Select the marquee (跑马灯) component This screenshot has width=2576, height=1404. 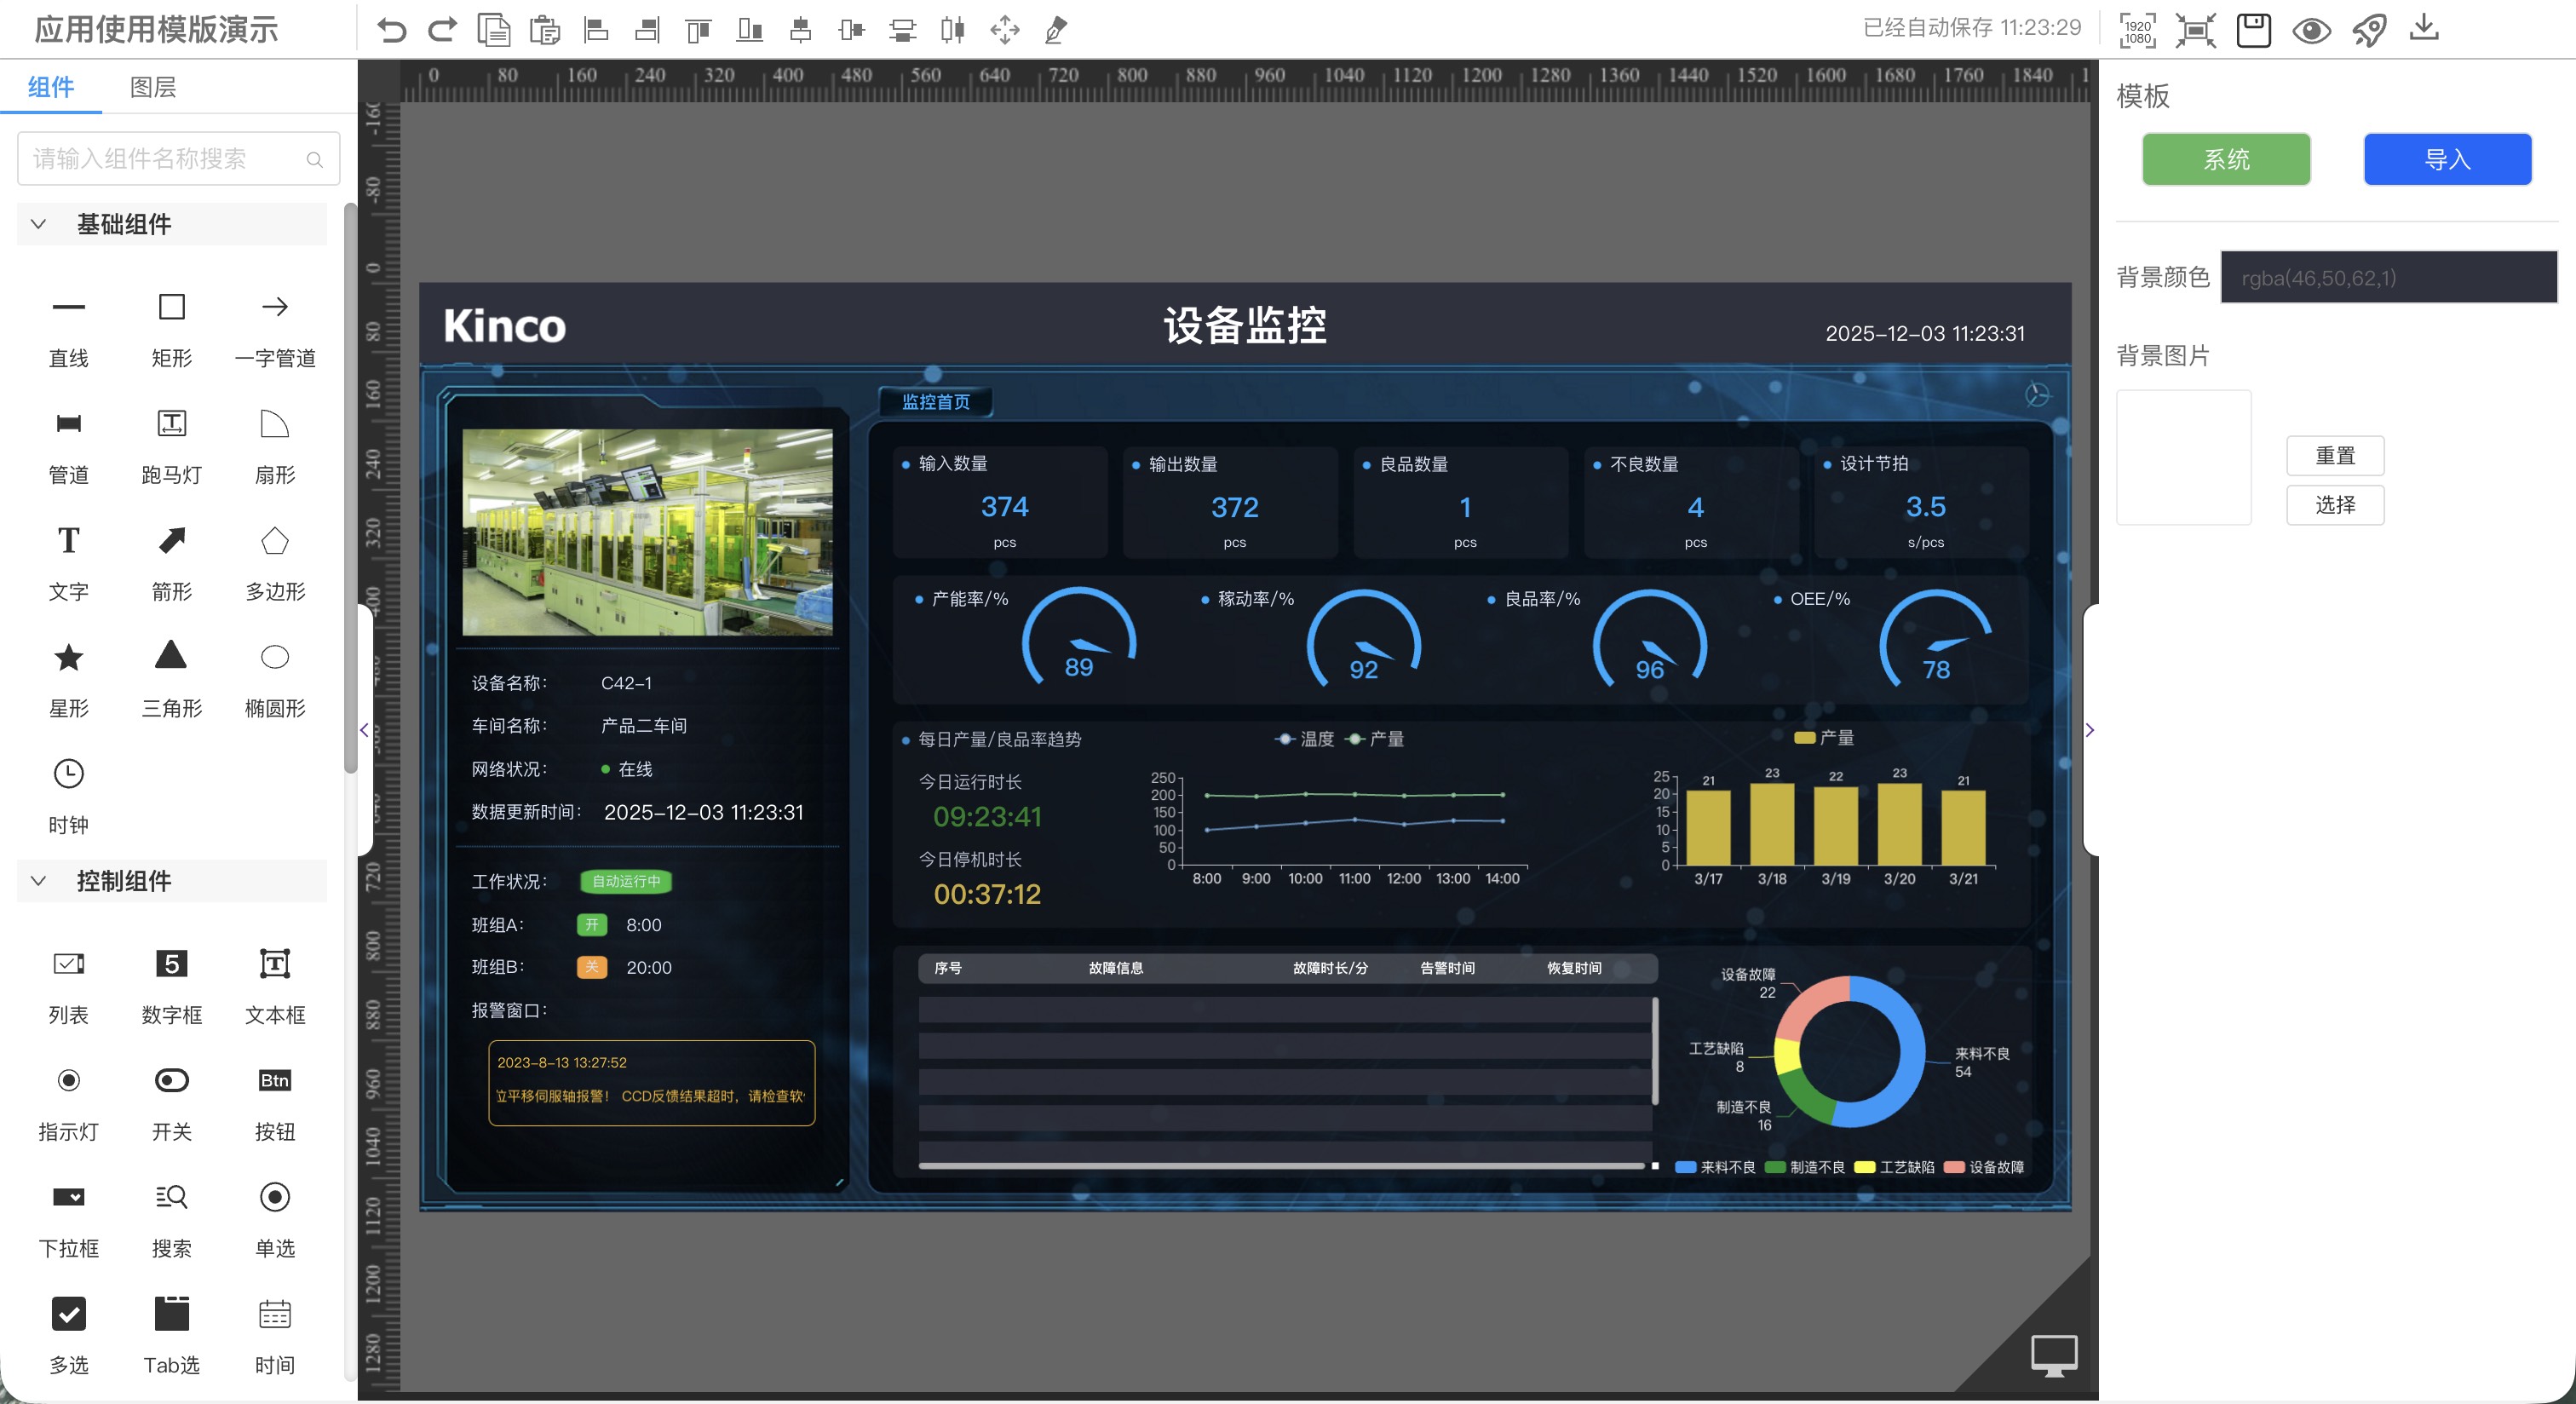point(171,424)
